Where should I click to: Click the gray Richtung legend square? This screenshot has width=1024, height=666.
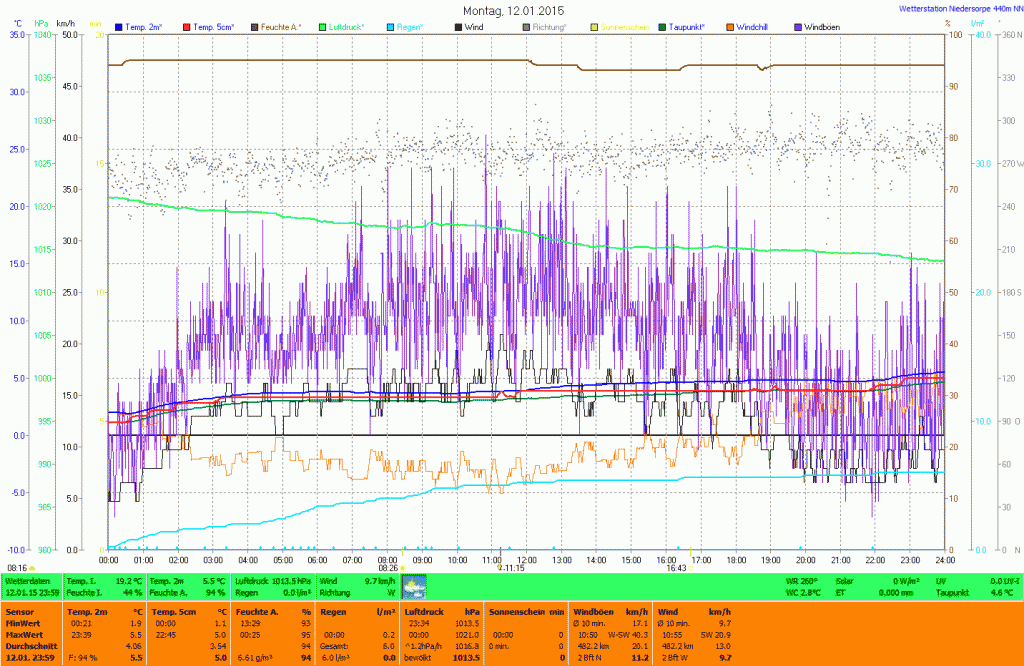527,25
